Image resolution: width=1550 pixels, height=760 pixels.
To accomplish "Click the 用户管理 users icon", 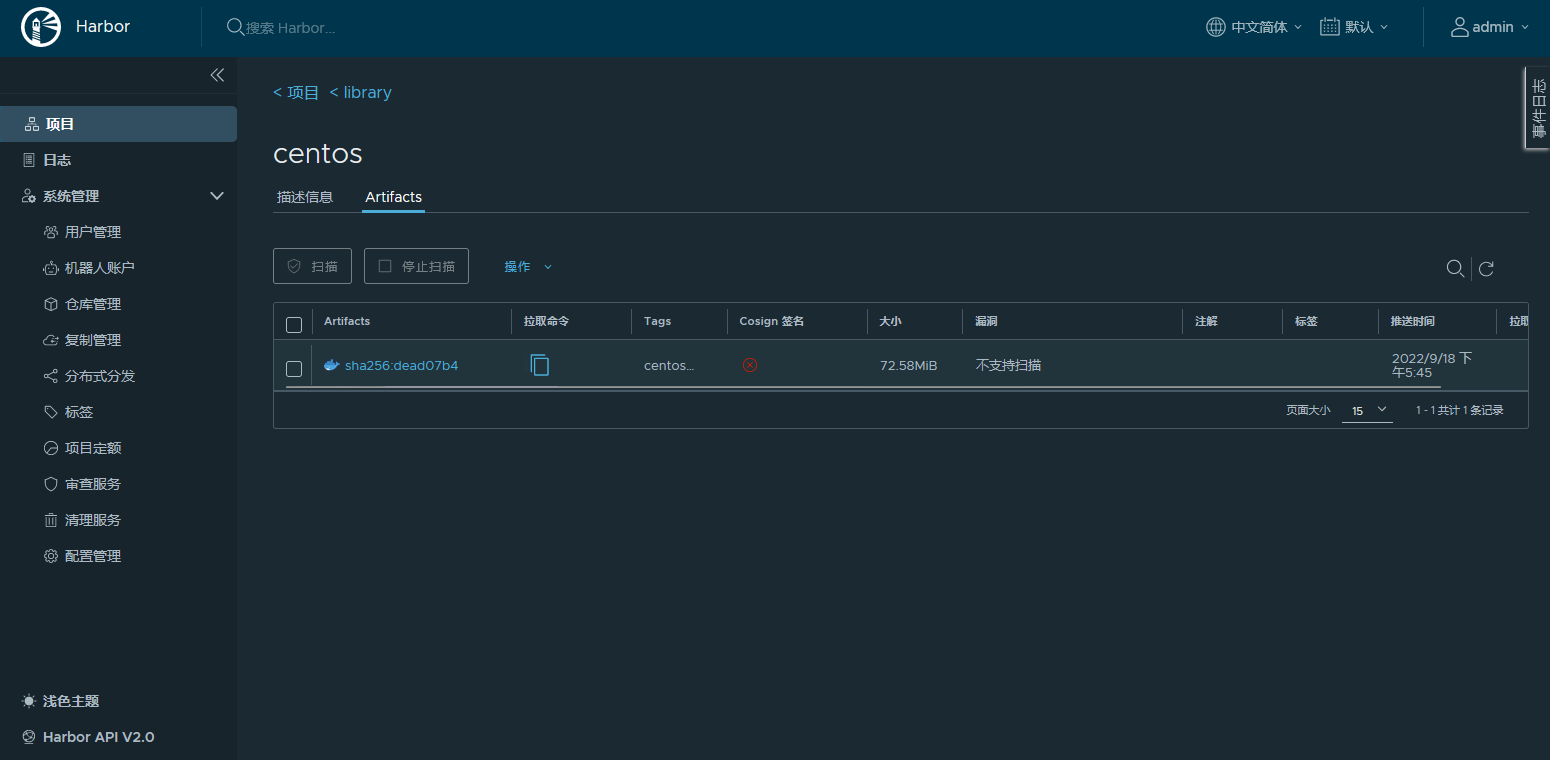I will (51, 232).
